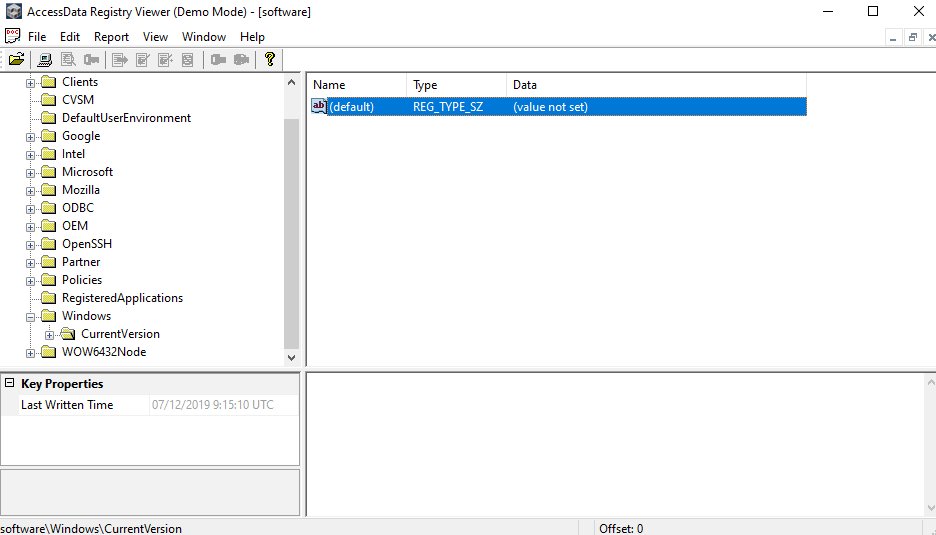Screen dimensions: 936x535
Task: Click the greyed document magnifier toolbar icon
Action: [68, 60]
